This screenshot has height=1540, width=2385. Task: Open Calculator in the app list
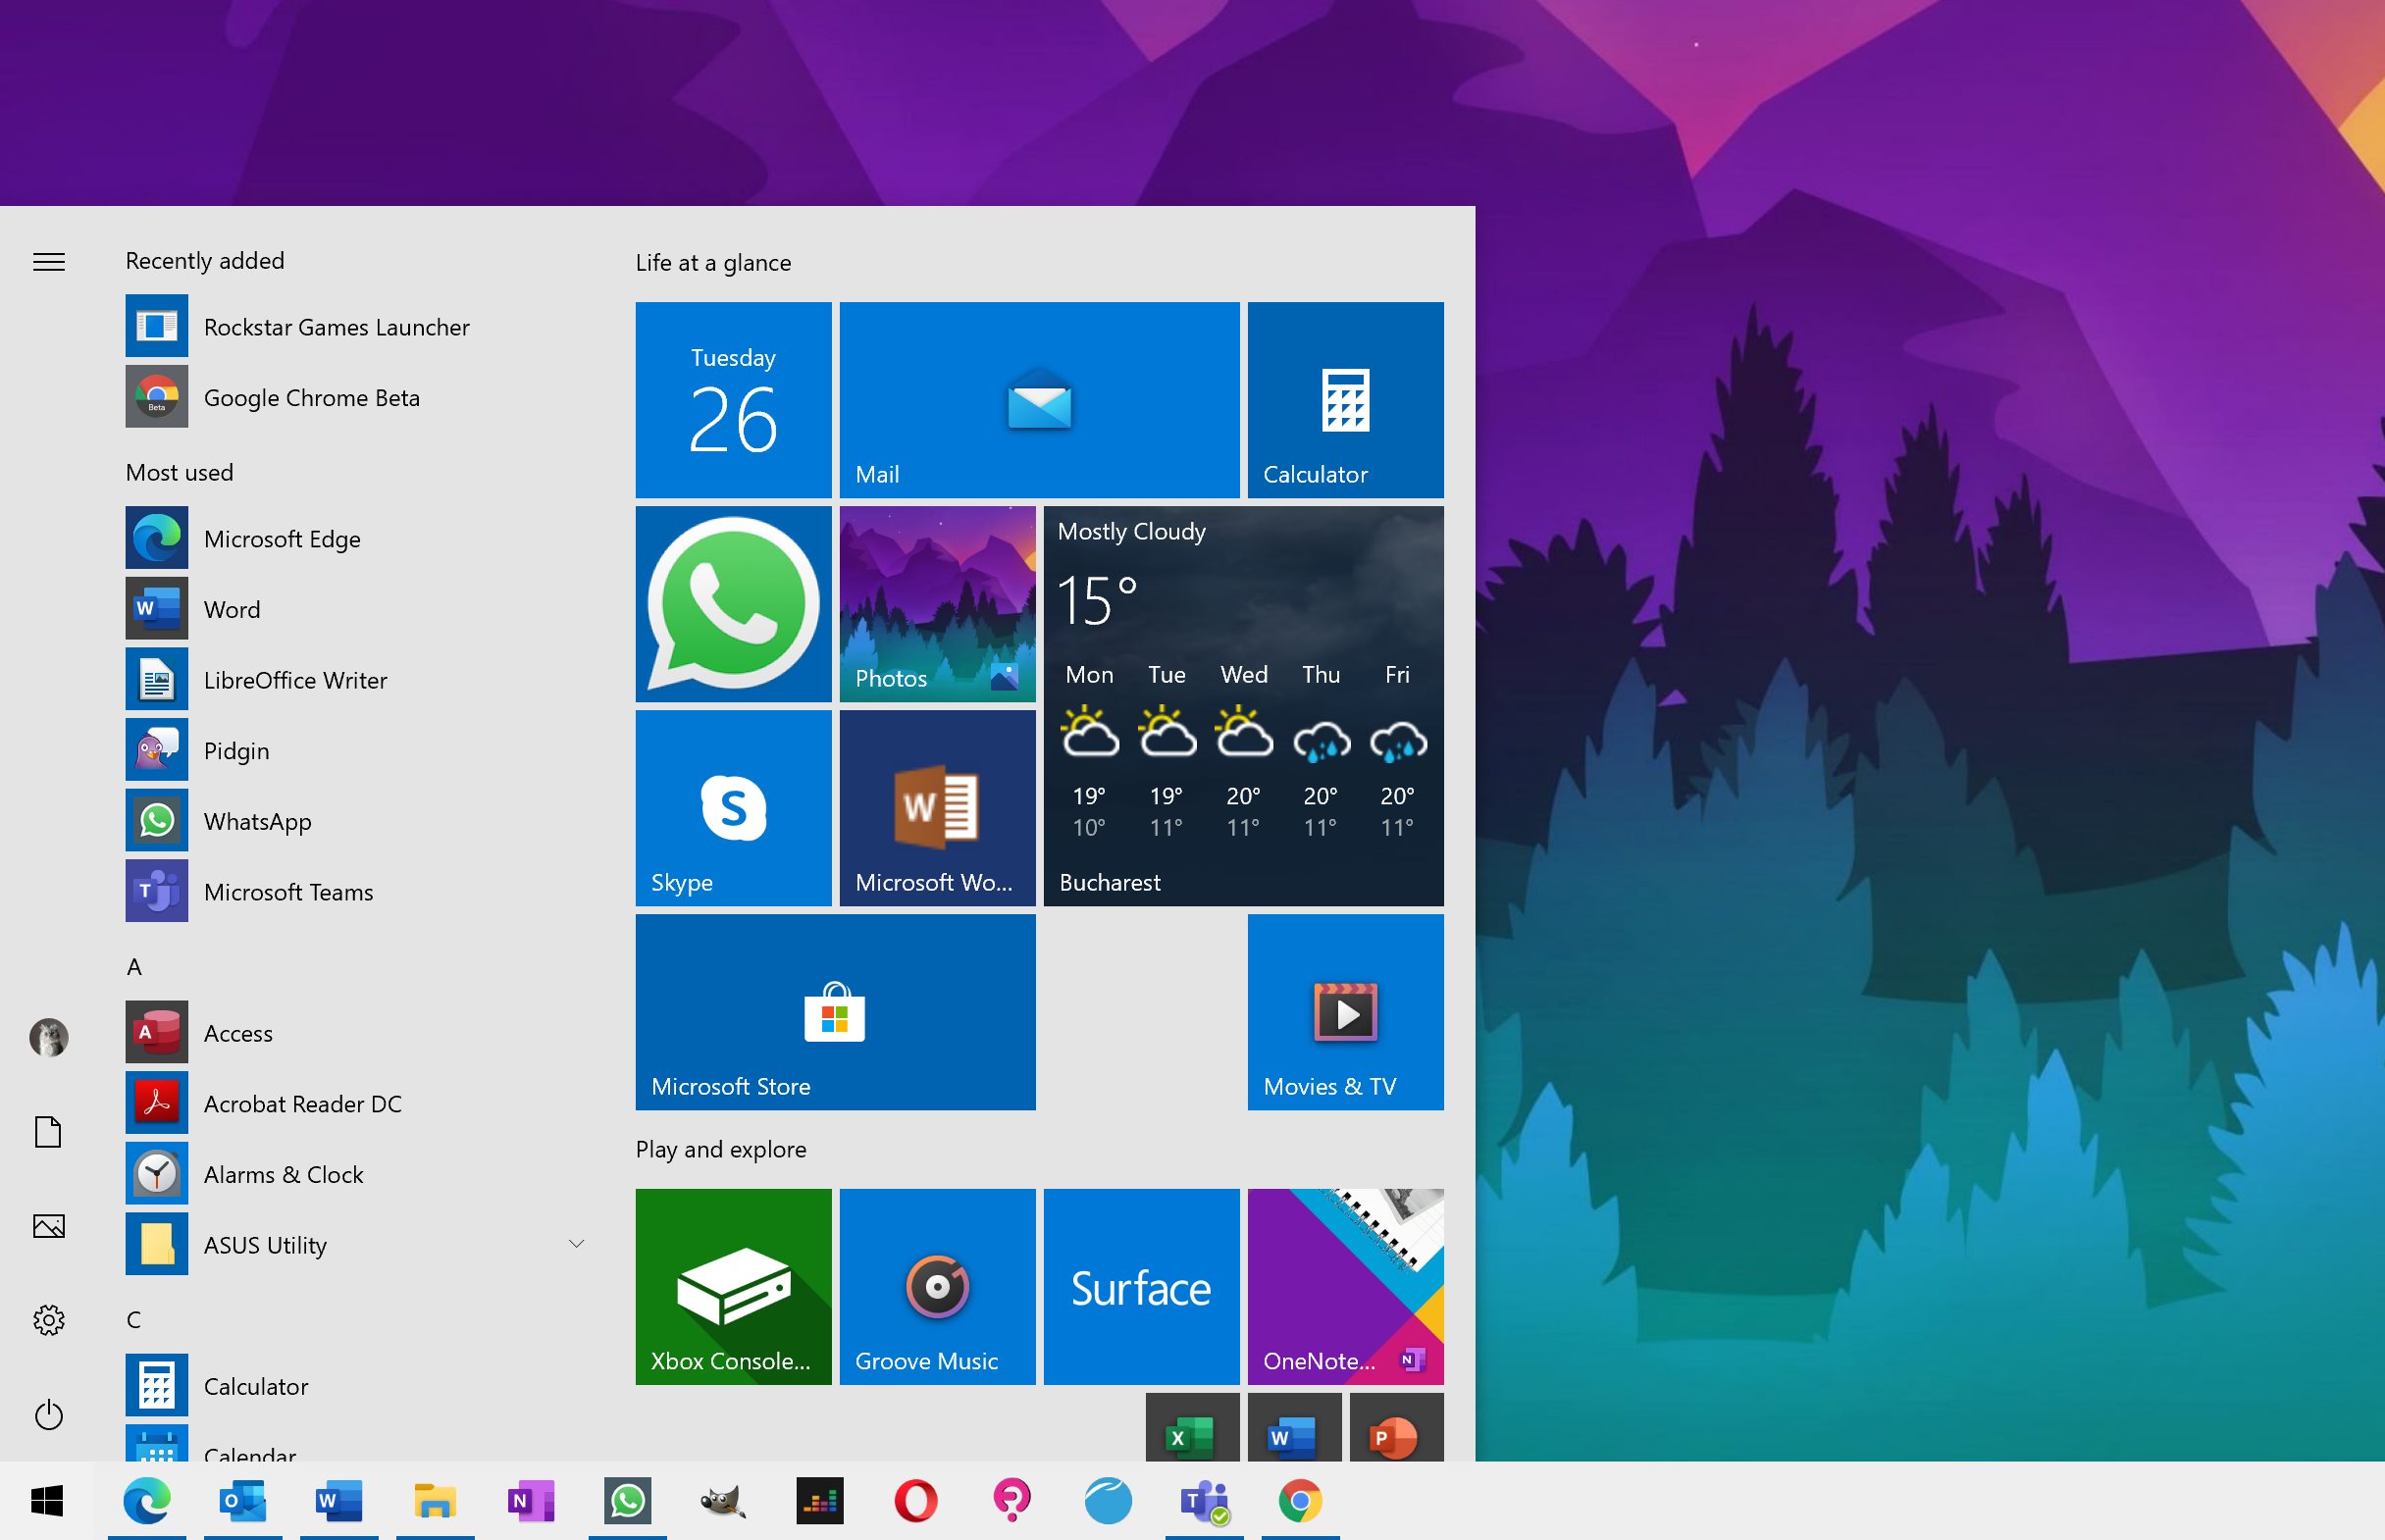tap(356, 1386)
